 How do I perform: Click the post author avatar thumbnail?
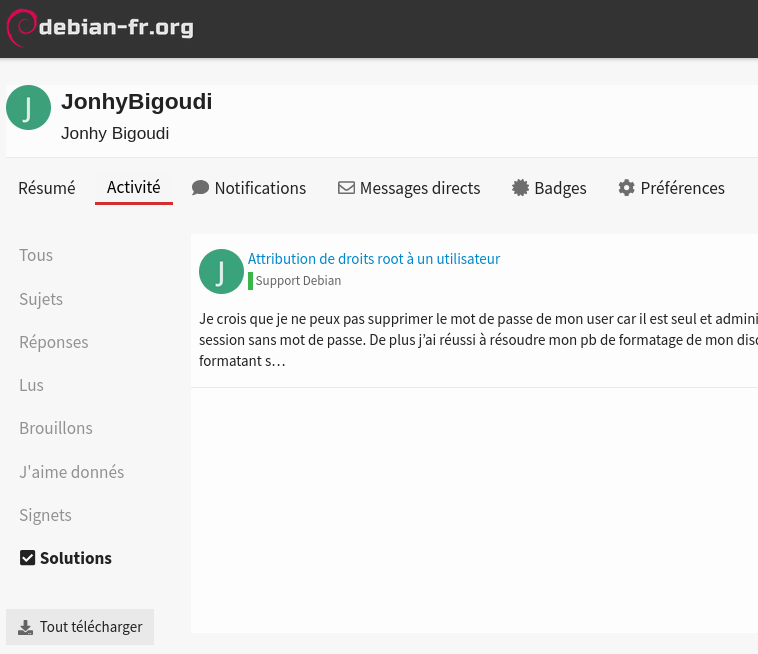pos(221,271)
